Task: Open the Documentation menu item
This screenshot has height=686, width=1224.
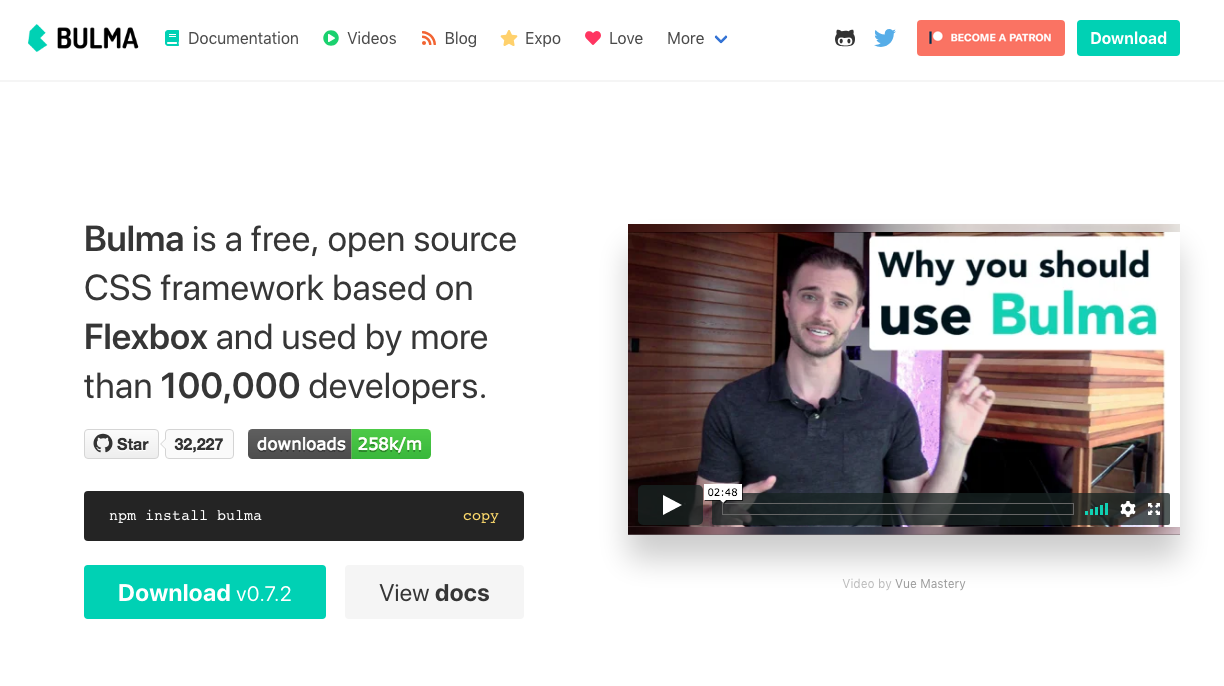Action: [231, 38]
